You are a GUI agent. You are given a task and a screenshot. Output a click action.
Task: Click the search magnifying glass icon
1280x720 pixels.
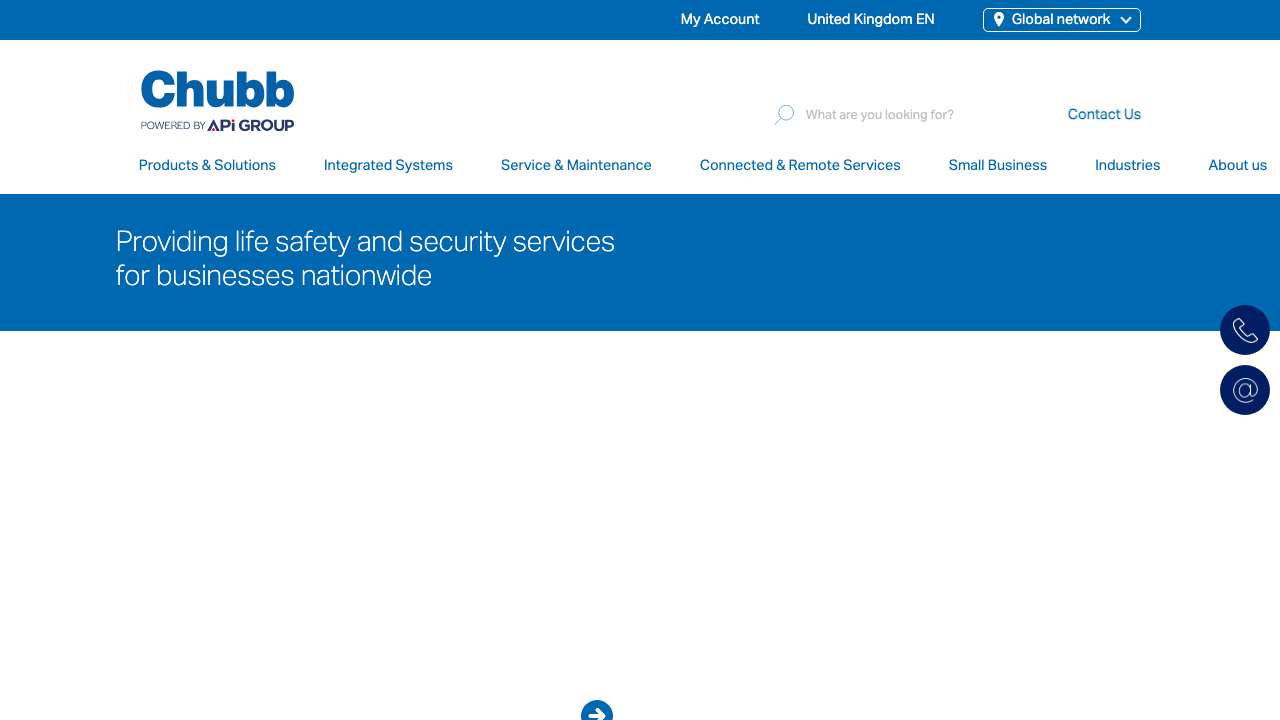[784, 115]
